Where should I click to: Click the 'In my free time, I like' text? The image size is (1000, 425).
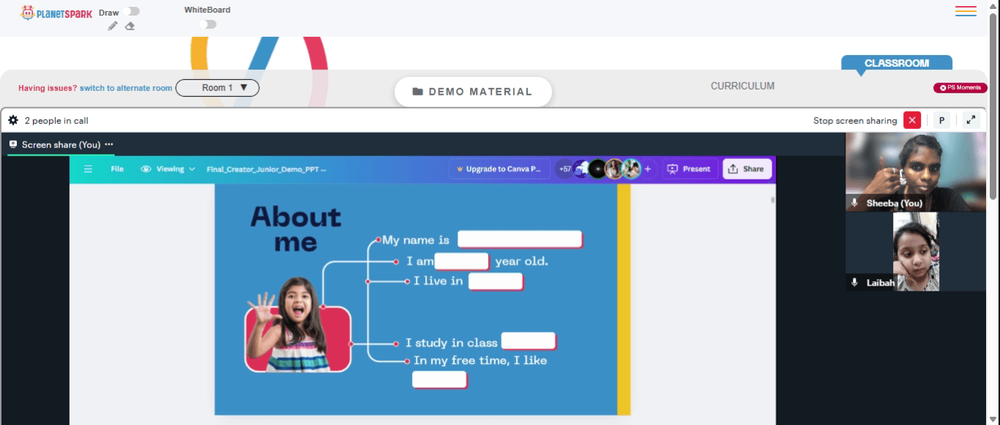(x=480, y=361)
